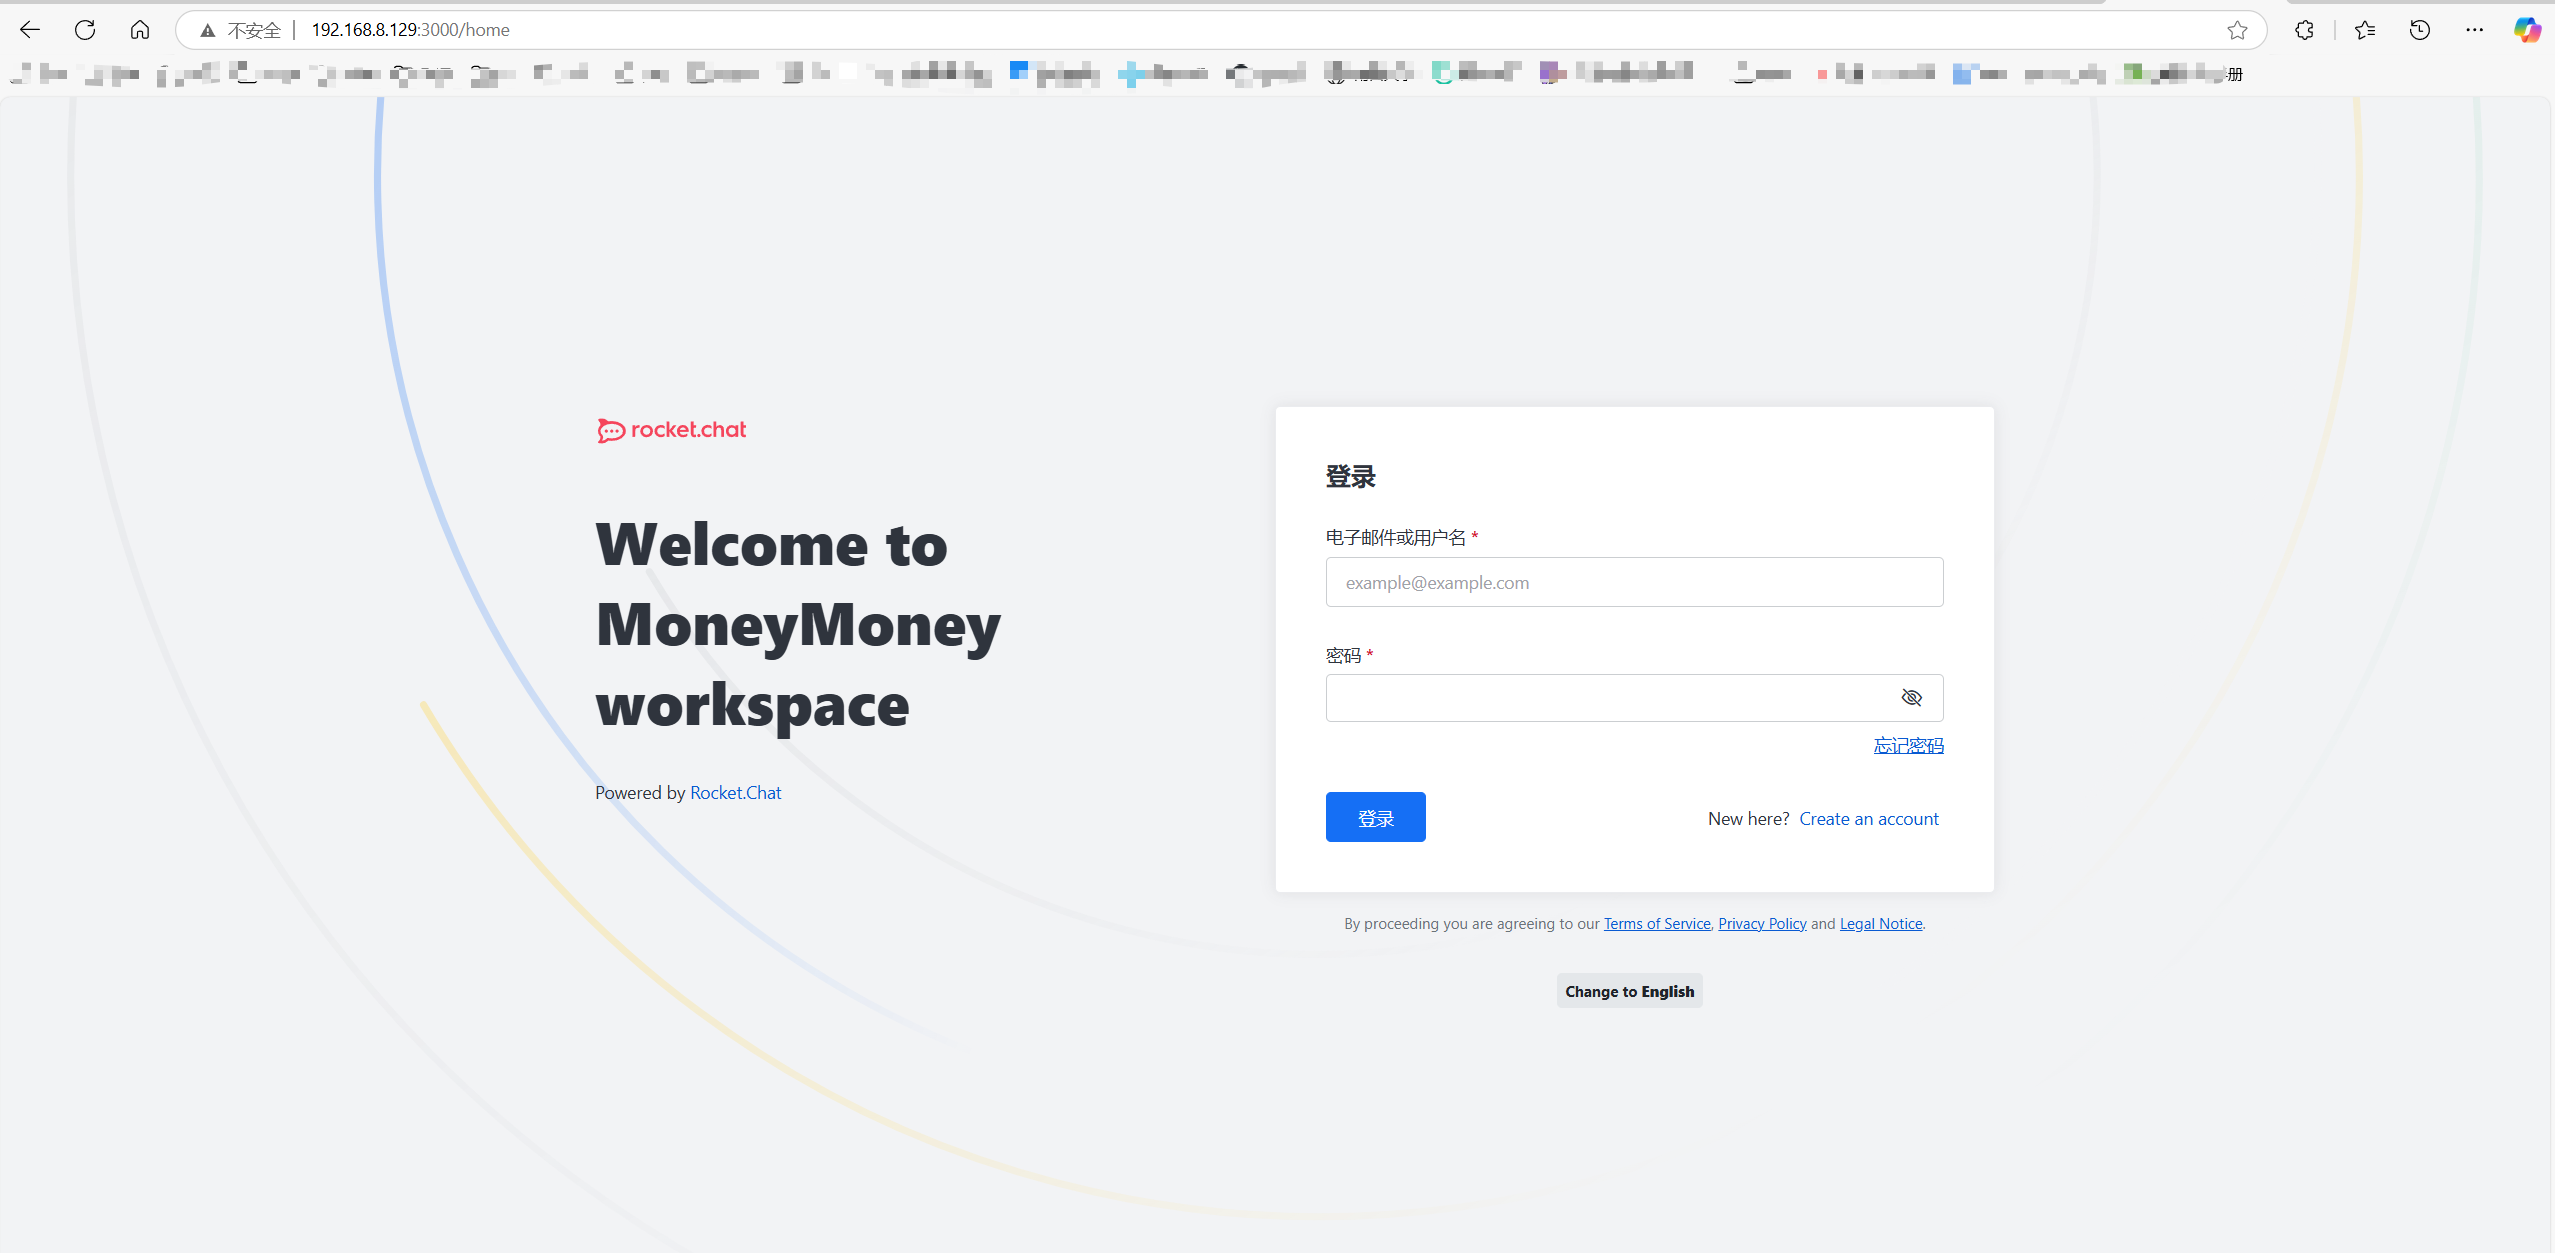This screenshot has height=1253, width=2555.
Task: Open the browser extensions icon
Action: (x=2304, y=30)
